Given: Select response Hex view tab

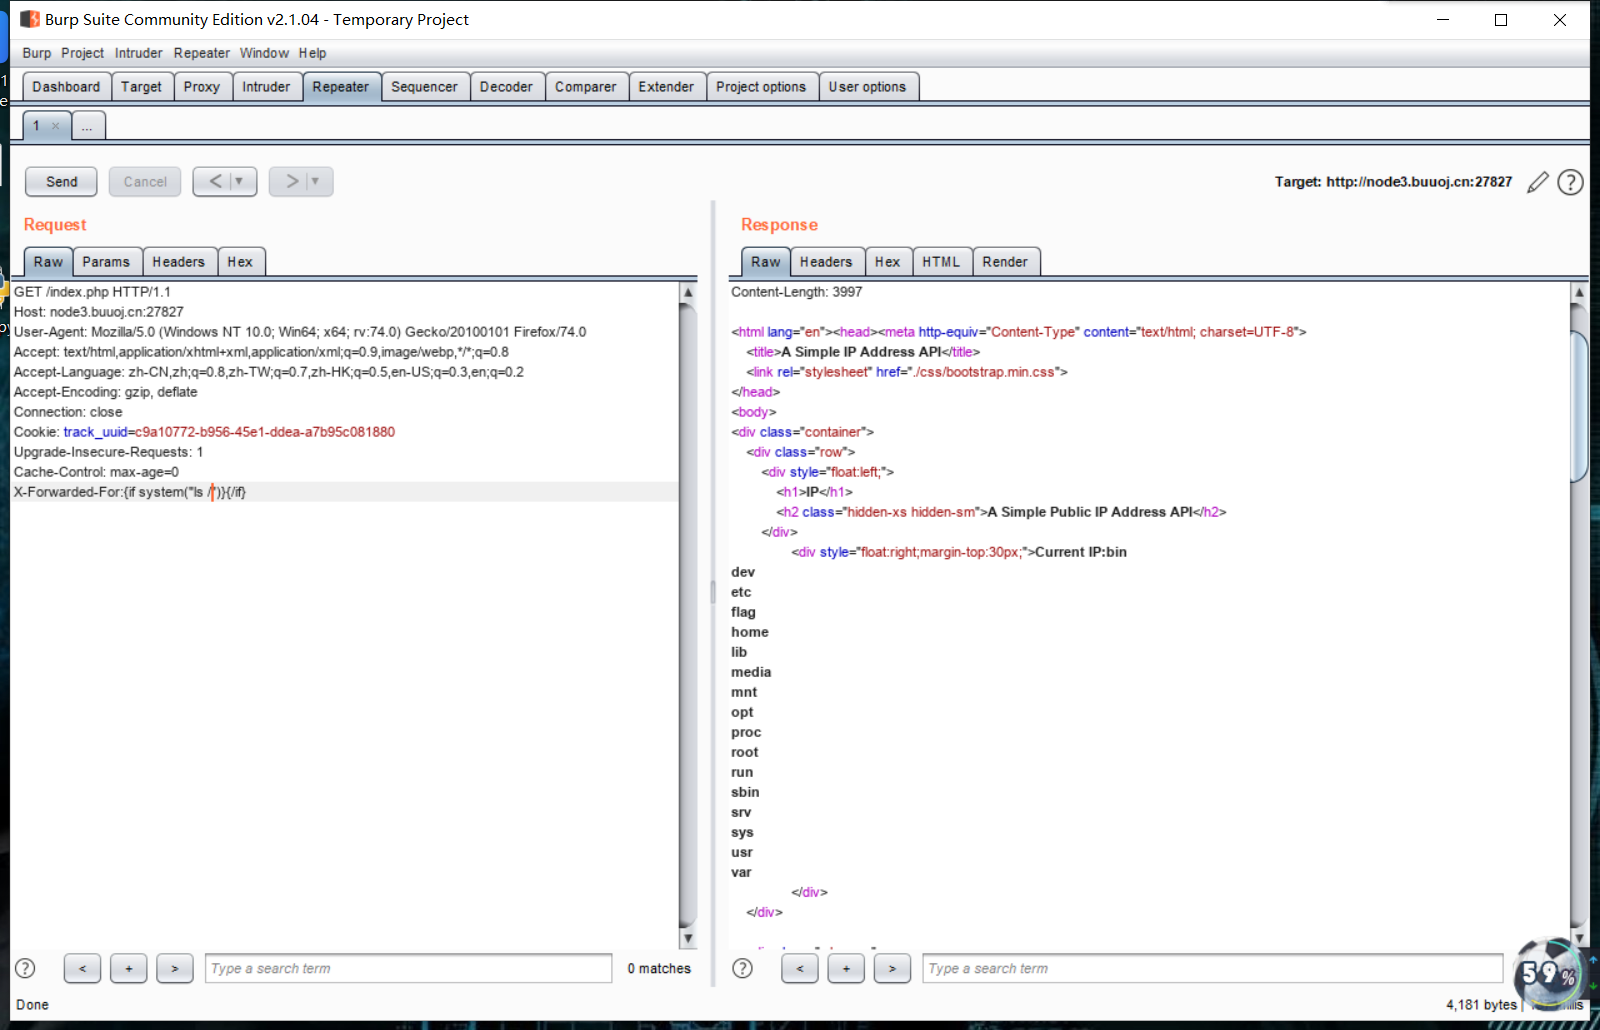Looking at the screenshot, I should click(x=888, y=262).
